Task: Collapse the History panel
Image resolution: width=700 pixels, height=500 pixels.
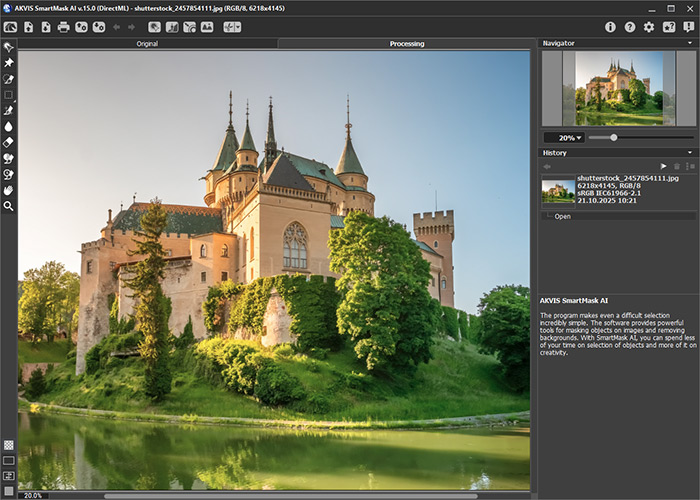Action: coord(690,153)
